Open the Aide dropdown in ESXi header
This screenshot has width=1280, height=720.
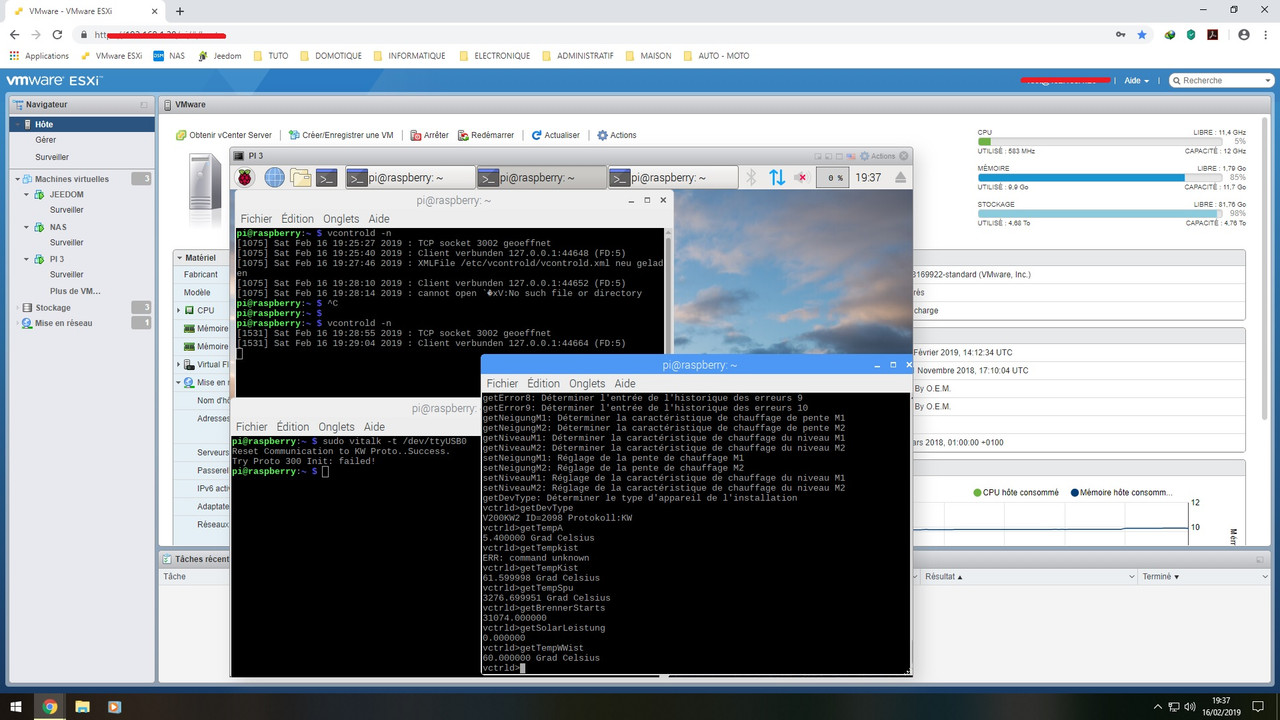click(1137, 81)
